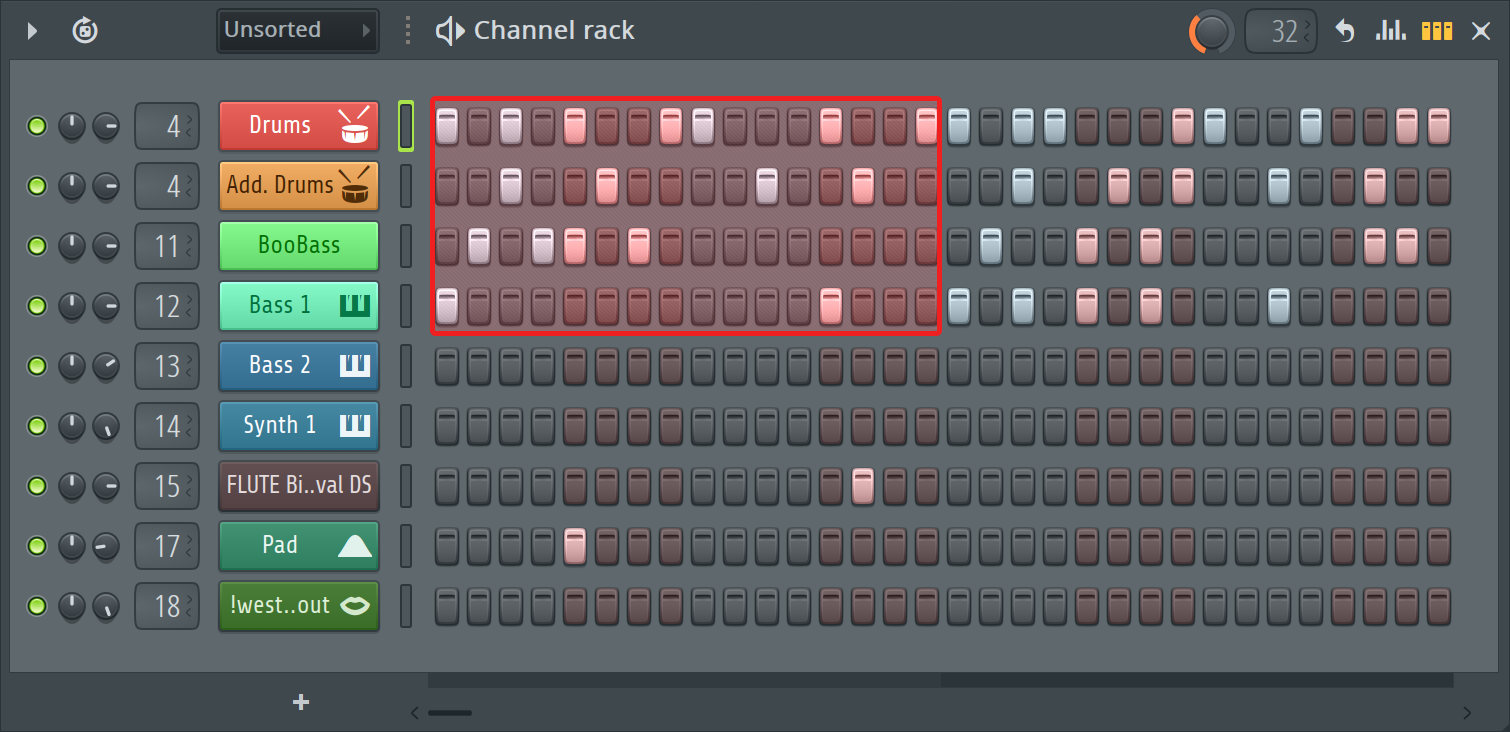Select the Bass 2 channel button
The image size is (1510, 732).
(299, 366)
